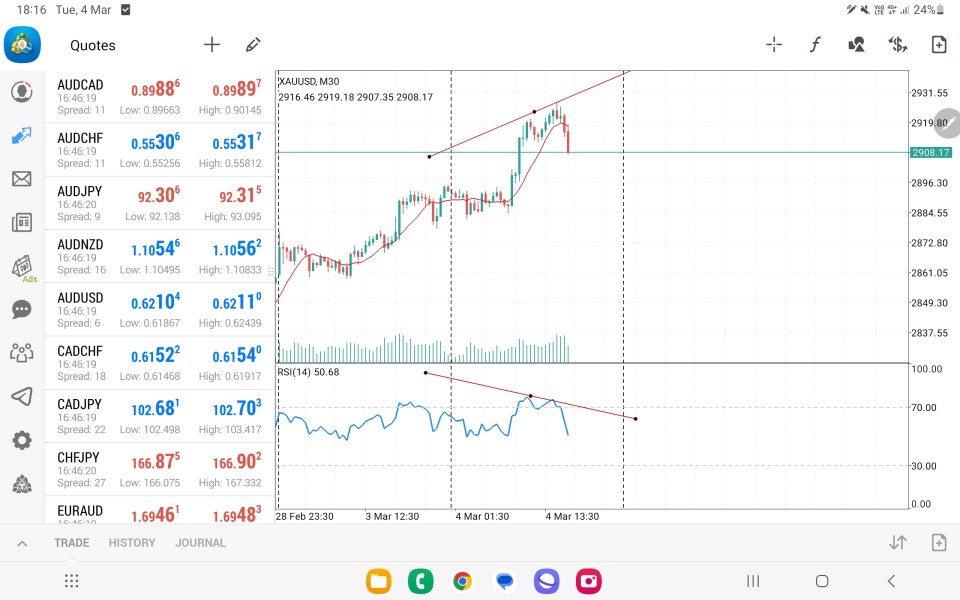The width and height of the screenshot is (960, 600).
Task: Open Chrome from the Android taskbar
Action: click(462, 581)
